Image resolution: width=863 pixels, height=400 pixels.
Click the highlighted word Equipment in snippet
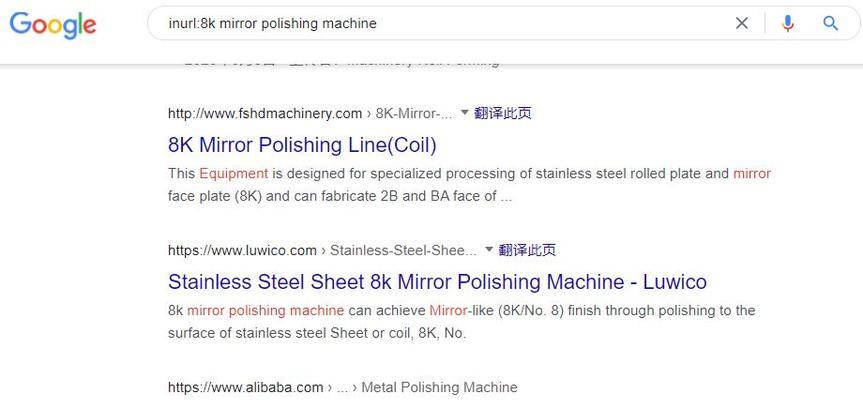click(233, 174)
